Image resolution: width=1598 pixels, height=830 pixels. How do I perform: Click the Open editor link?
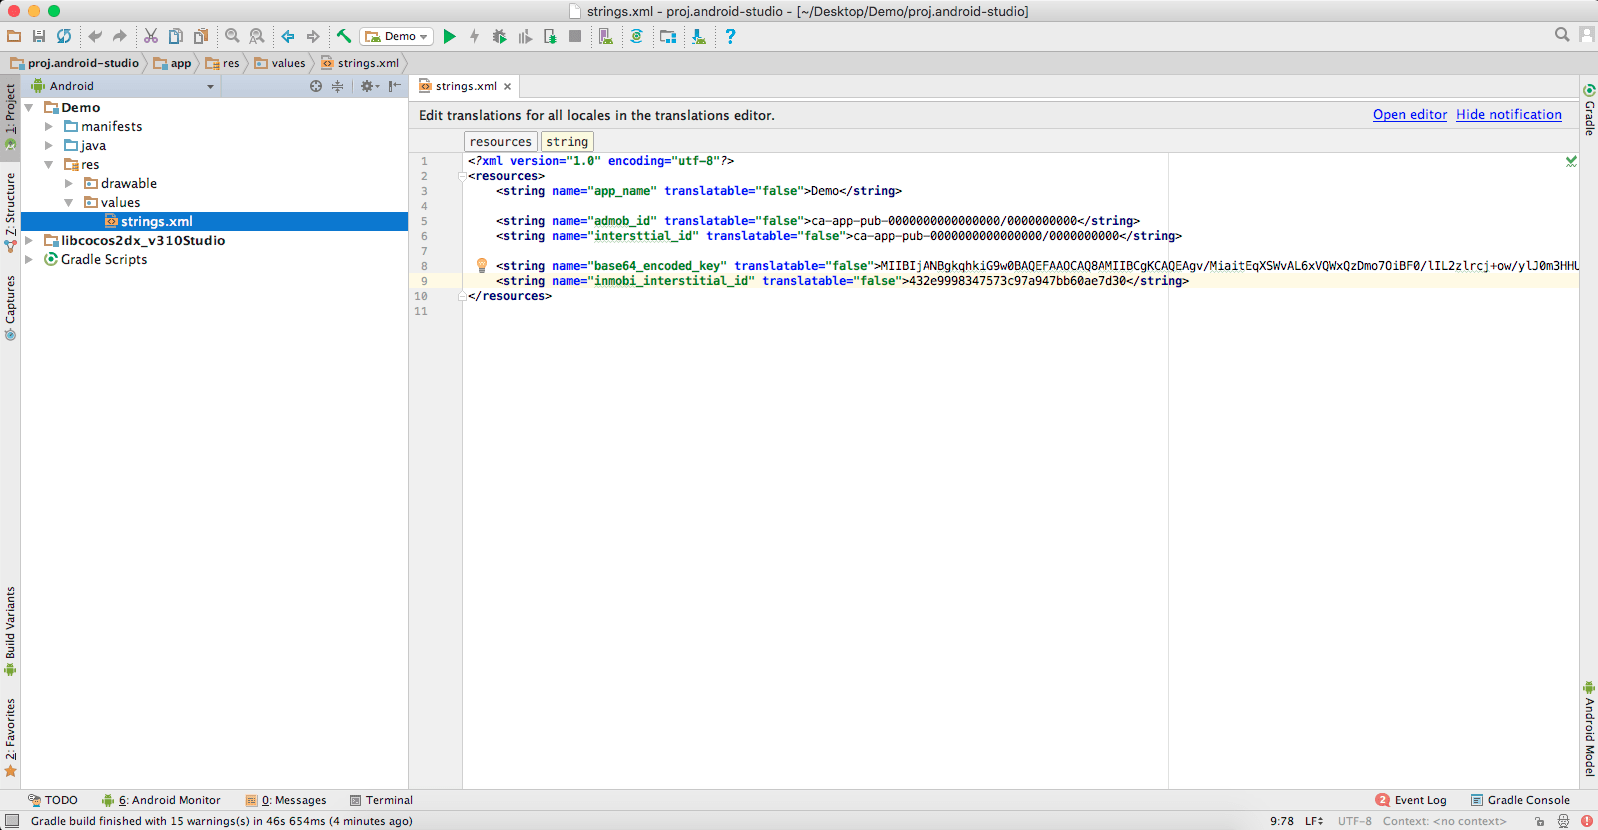tap(1409, 115)
